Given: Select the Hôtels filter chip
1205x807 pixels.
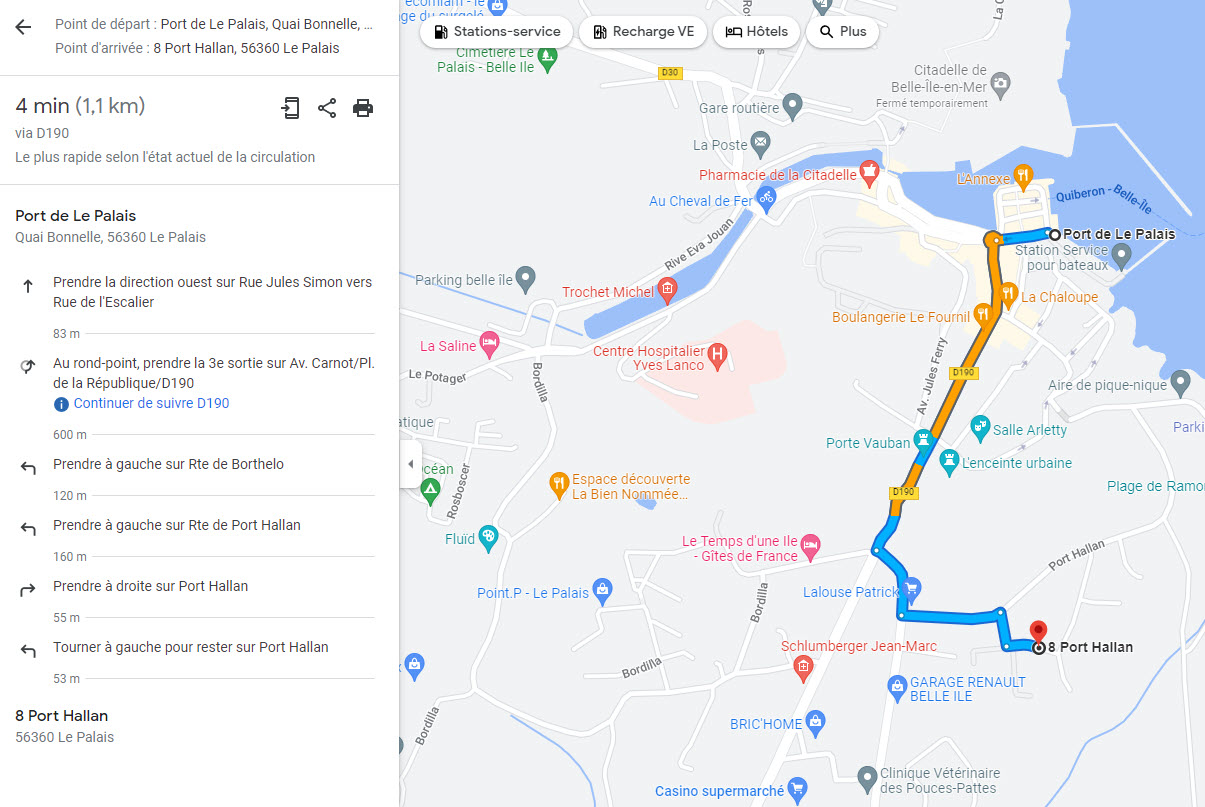Looking at the screenshot, I should click(x=757, y=32).
